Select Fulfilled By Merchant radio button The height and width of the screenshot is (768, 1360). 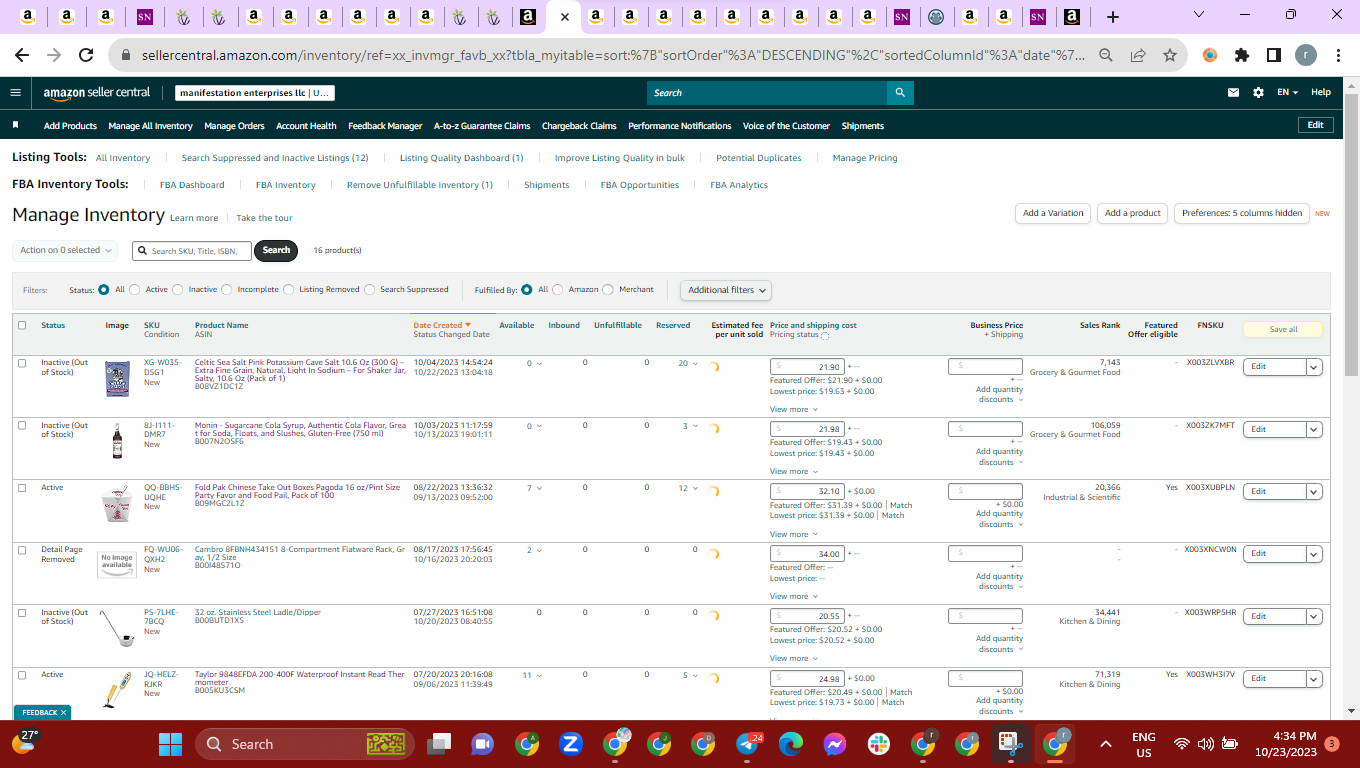(608, 290)
